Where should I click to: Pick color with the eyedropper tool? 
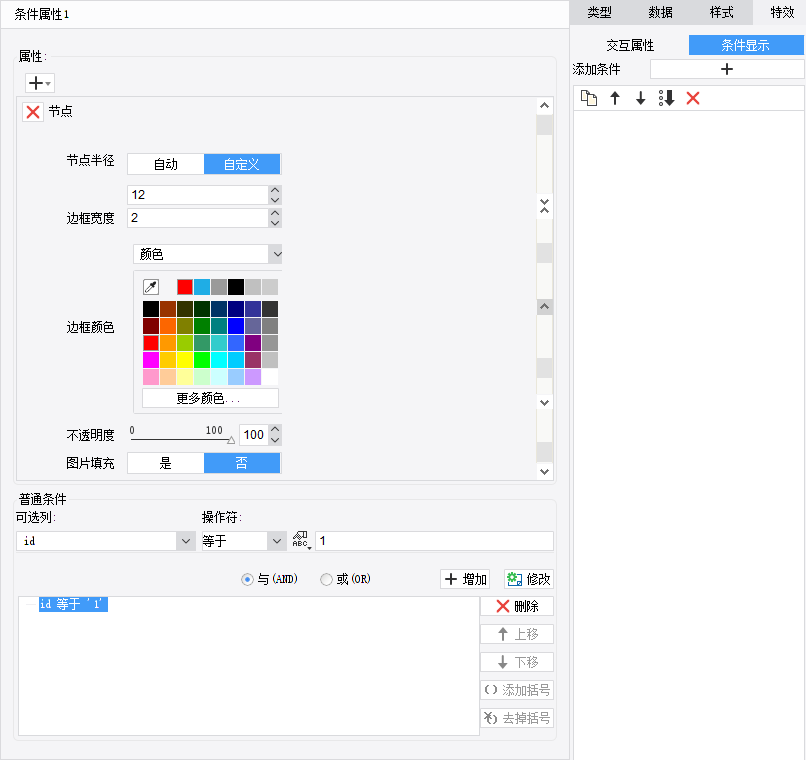pyautogui.click(x=151, y=287)
